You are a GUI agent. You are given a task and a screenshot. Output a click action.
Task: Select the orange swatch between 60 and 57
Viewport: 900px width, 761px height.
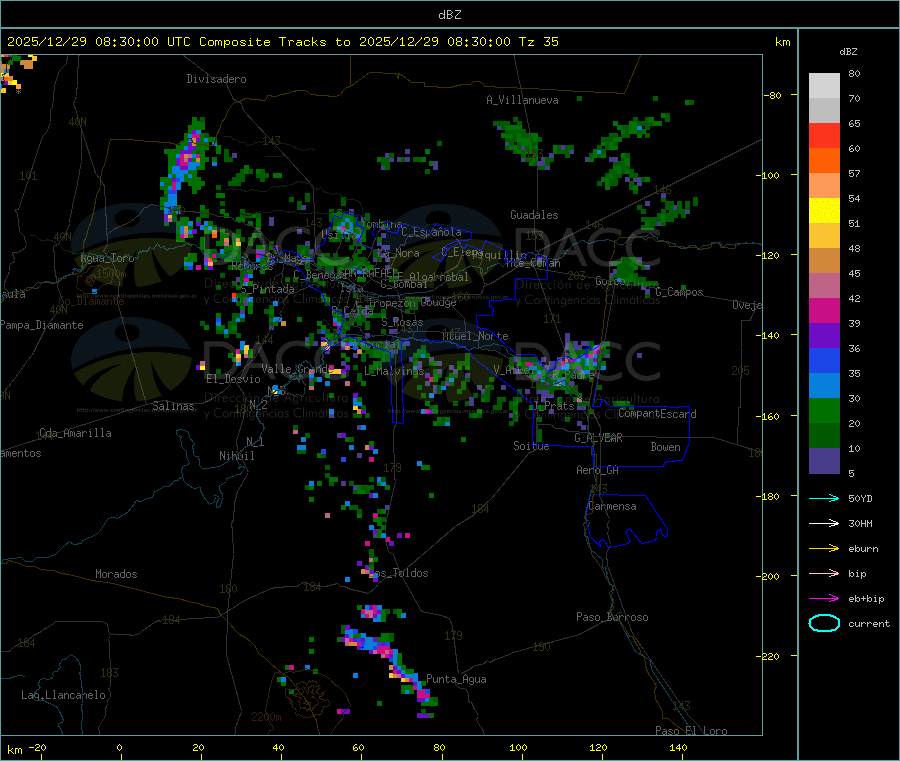click(824, 161)
